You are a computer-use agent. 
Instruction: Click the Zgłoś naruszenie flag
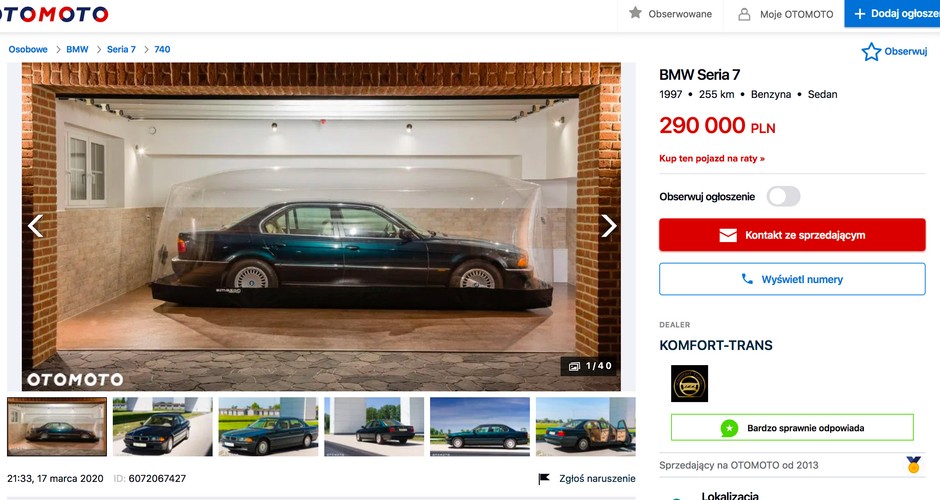[x=544, y=478]
